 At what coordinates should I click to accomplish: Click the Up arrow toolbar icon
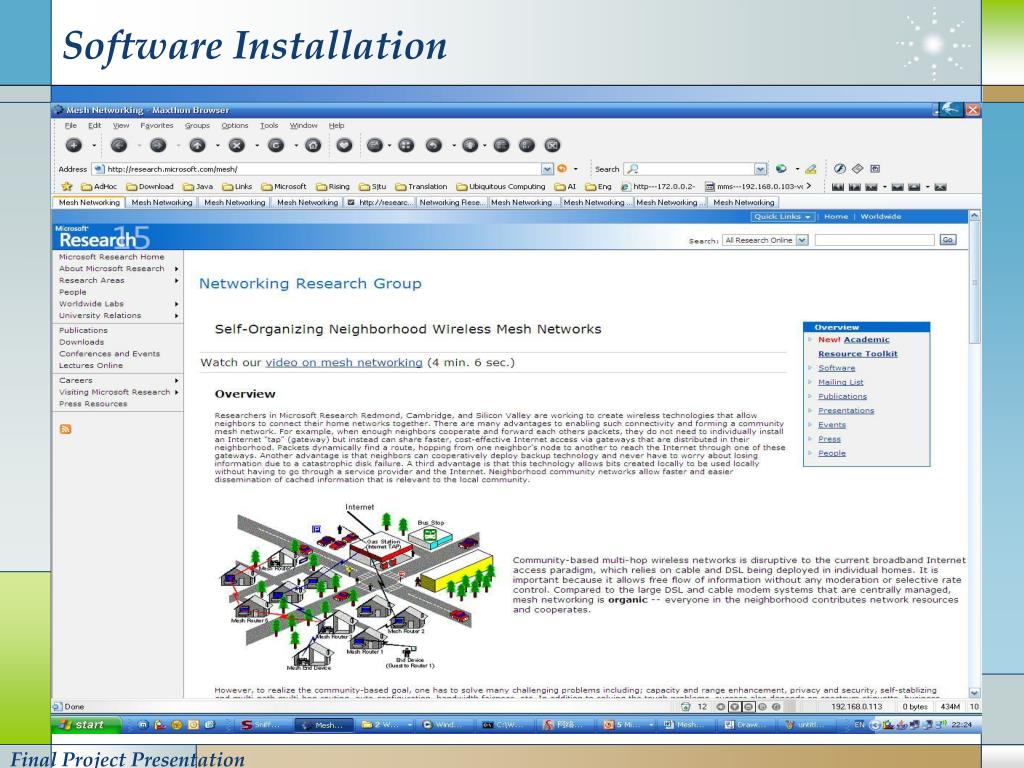tap(197, 146)
